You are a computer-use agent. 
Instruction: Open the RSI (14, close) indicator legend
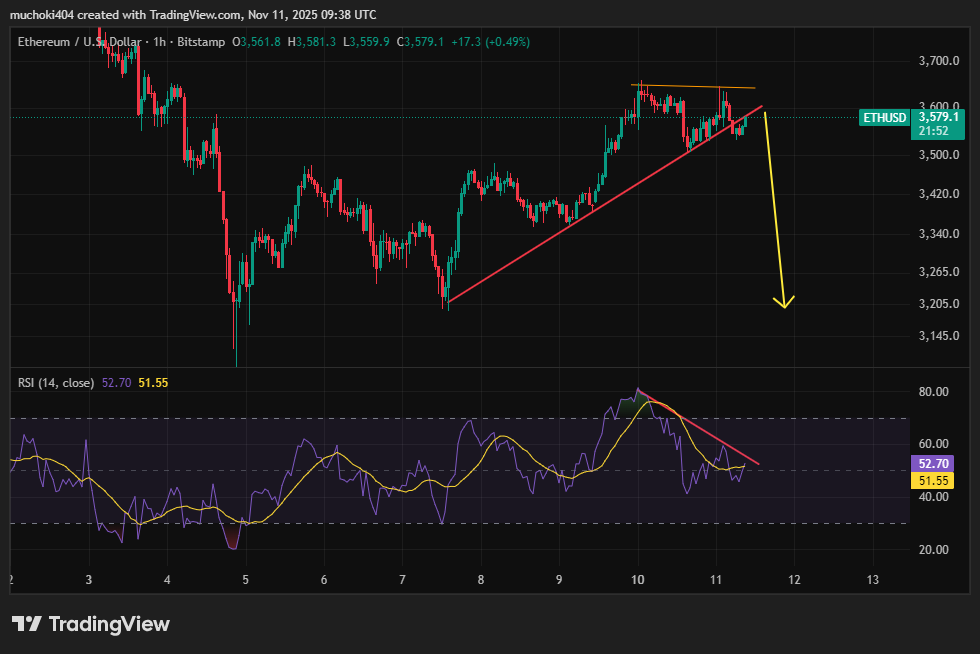[x=56, y=382]
